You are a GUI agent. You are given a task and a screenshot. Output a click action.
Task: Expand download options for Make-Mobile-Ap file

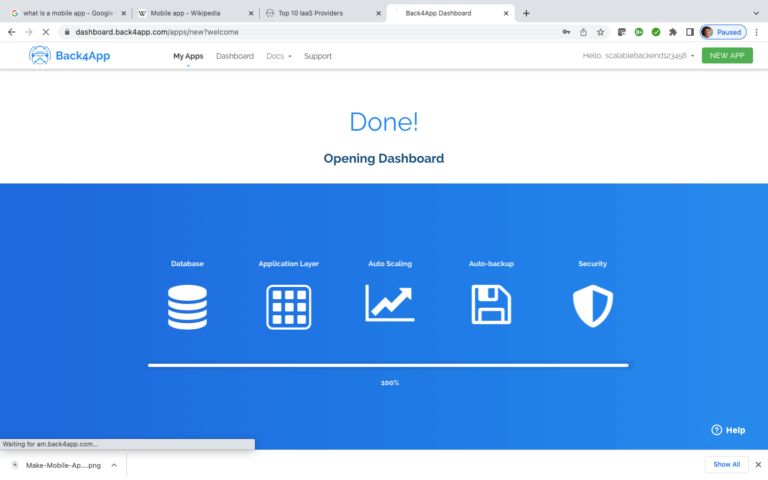tap(114, 465)
